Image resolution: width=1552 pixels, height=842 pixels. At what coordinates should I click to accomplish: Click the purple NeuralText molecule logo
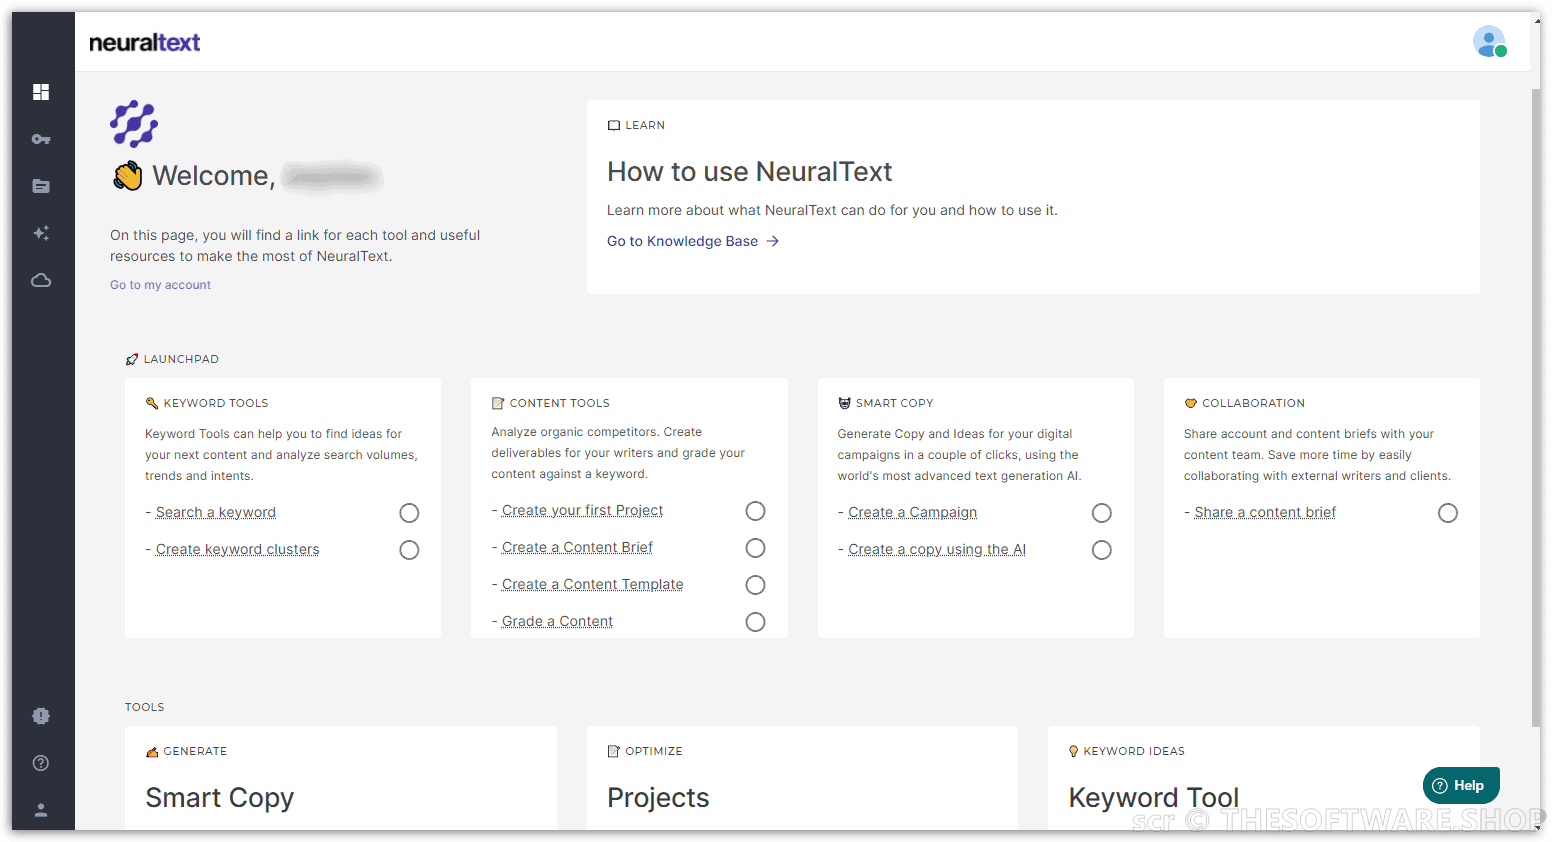click(134, 124)
